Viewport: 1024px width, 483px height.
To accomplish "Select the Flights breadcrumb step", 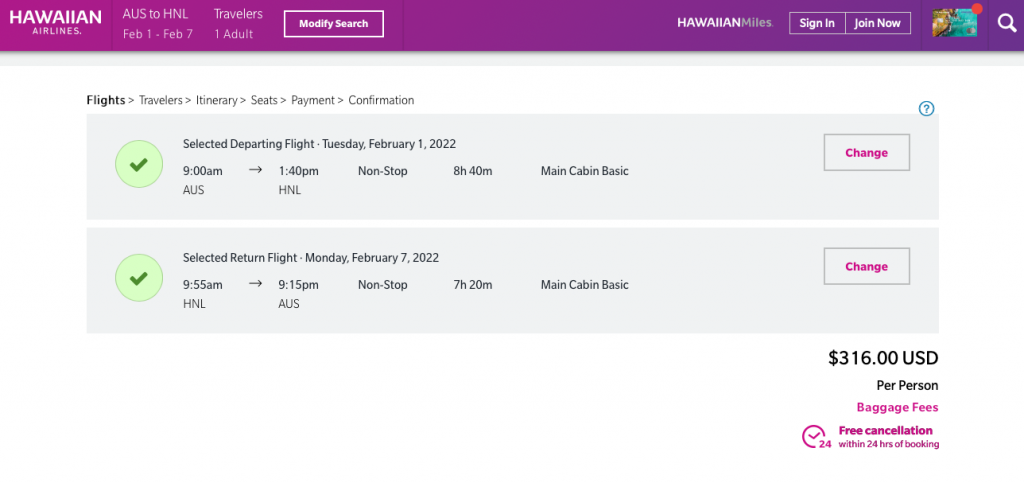I will [x=106, y=100].
